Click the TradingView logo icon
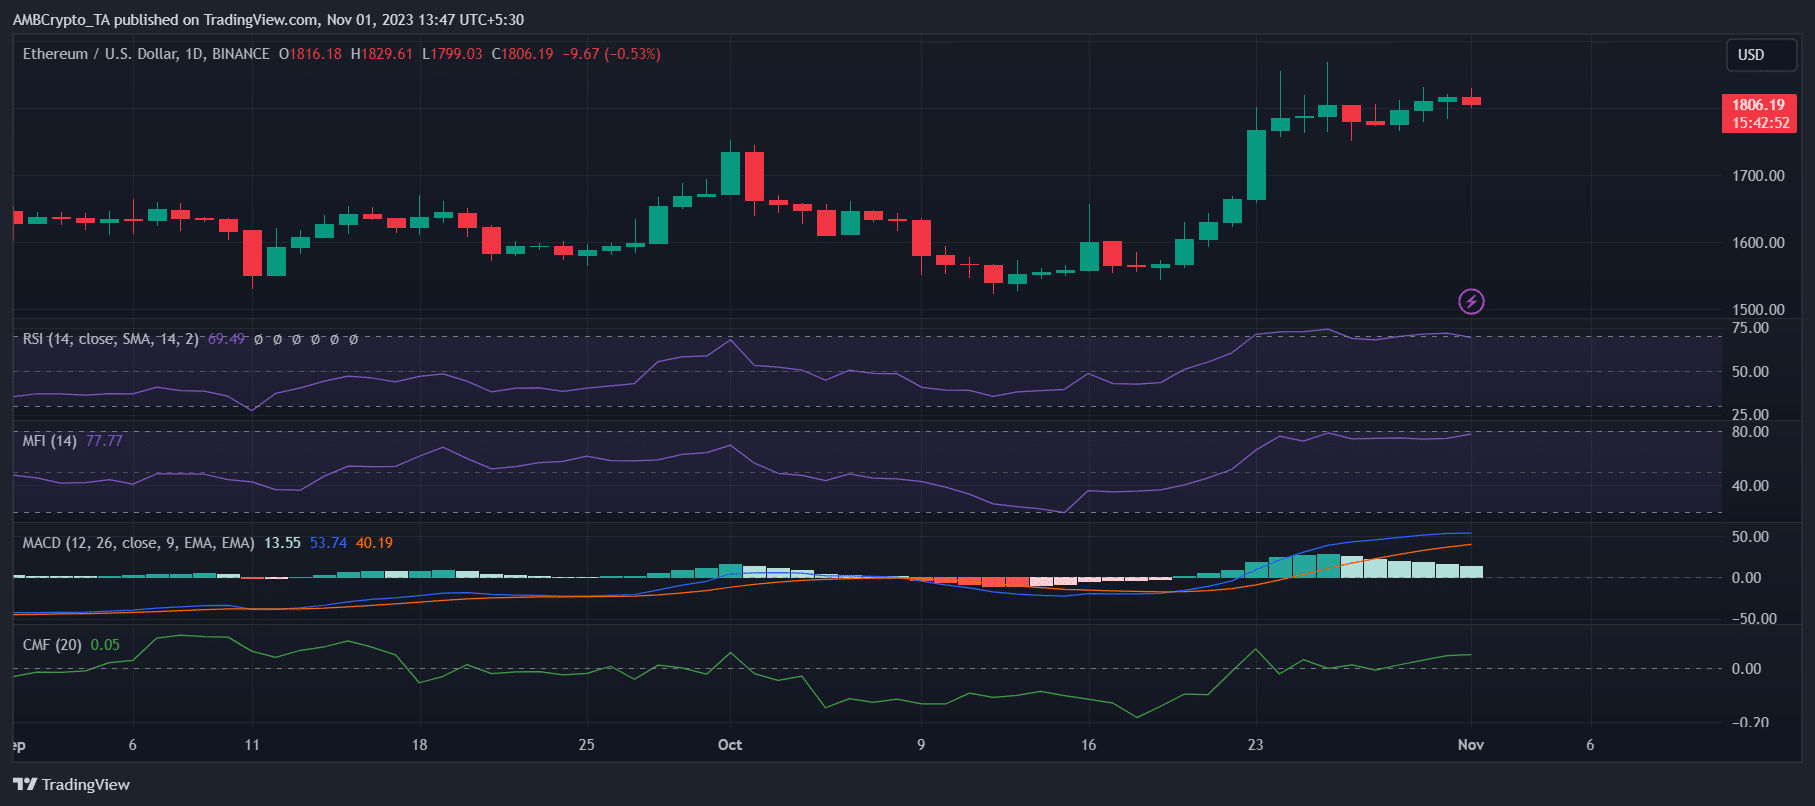 tap(25, 784)
